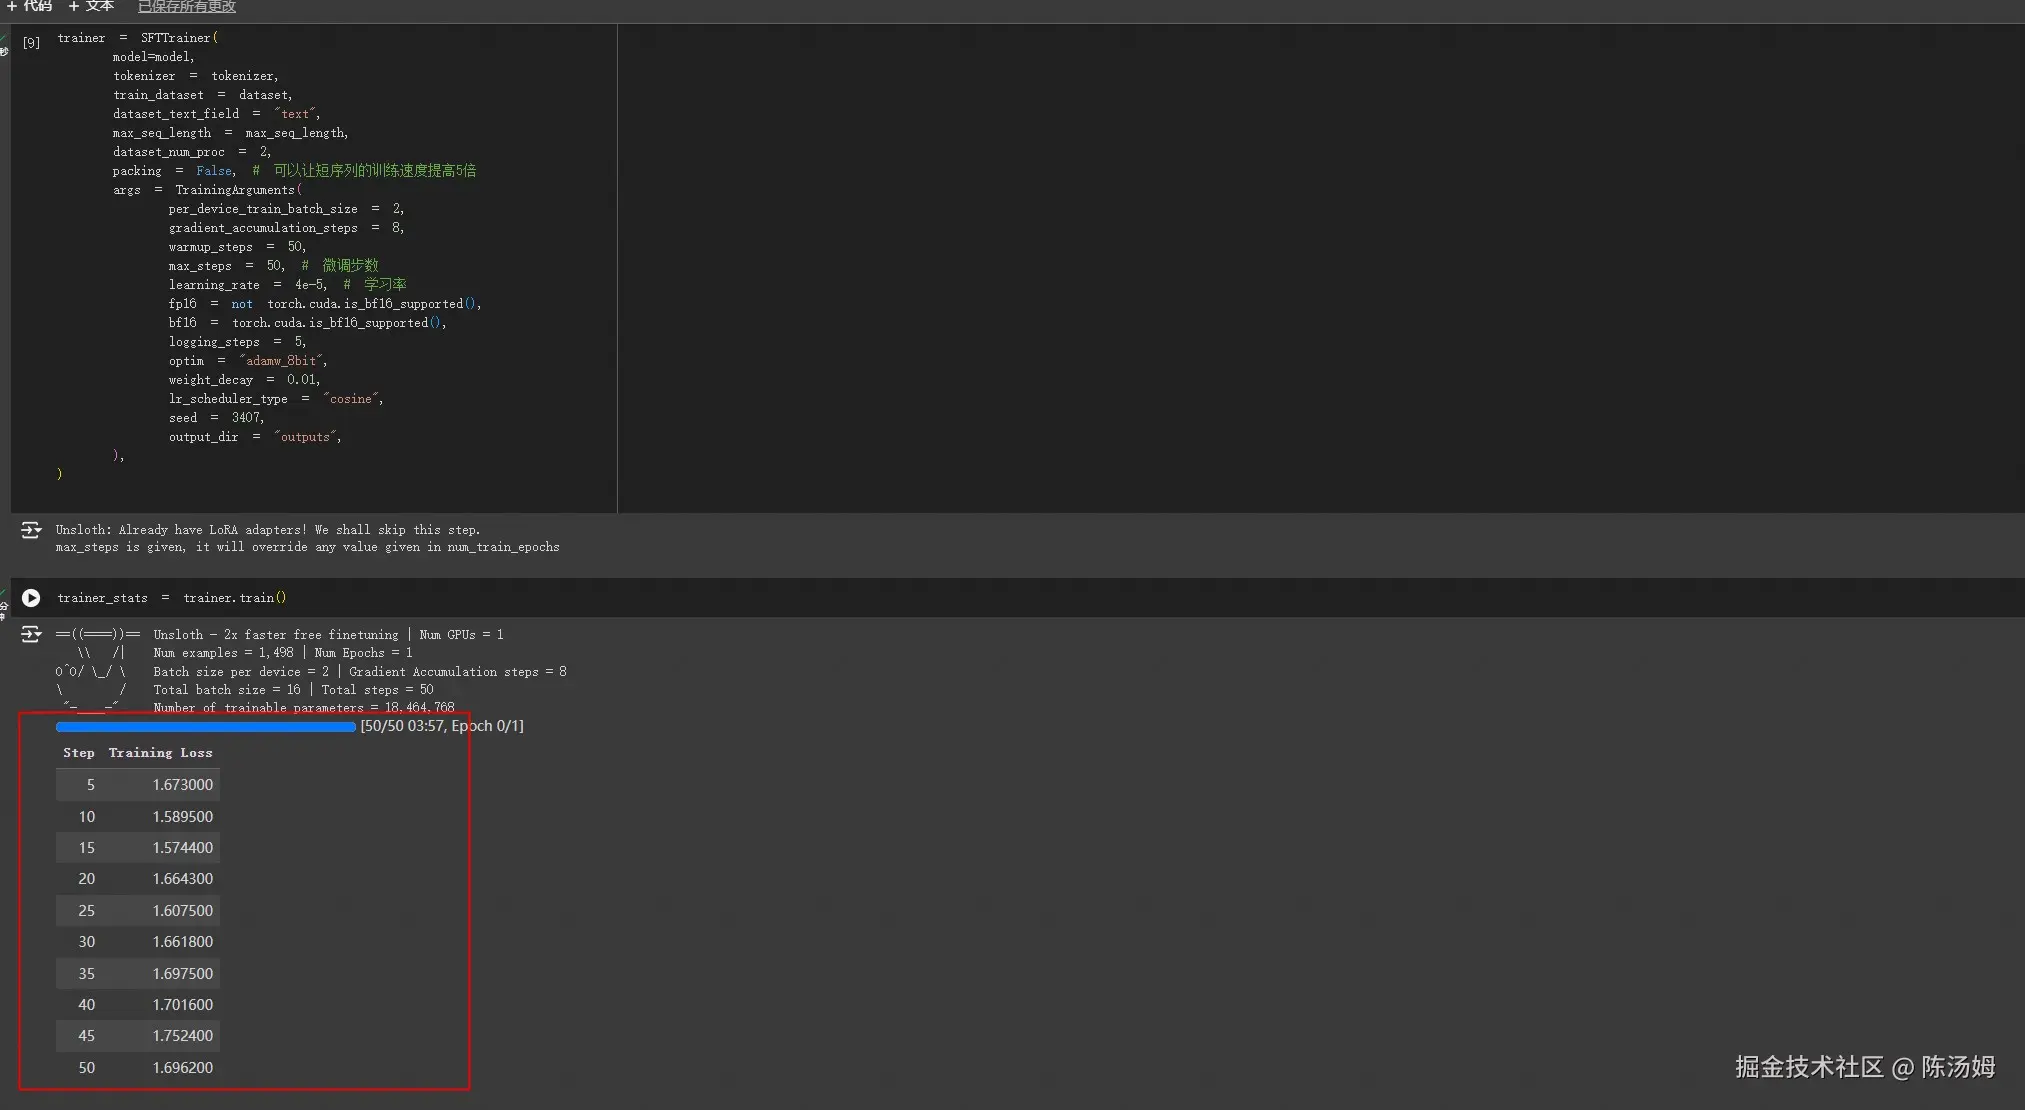Place cursor on 'learning_rate = 4e-5' line
Viewport: 2025px width, 1110px height.
[247, 285]
